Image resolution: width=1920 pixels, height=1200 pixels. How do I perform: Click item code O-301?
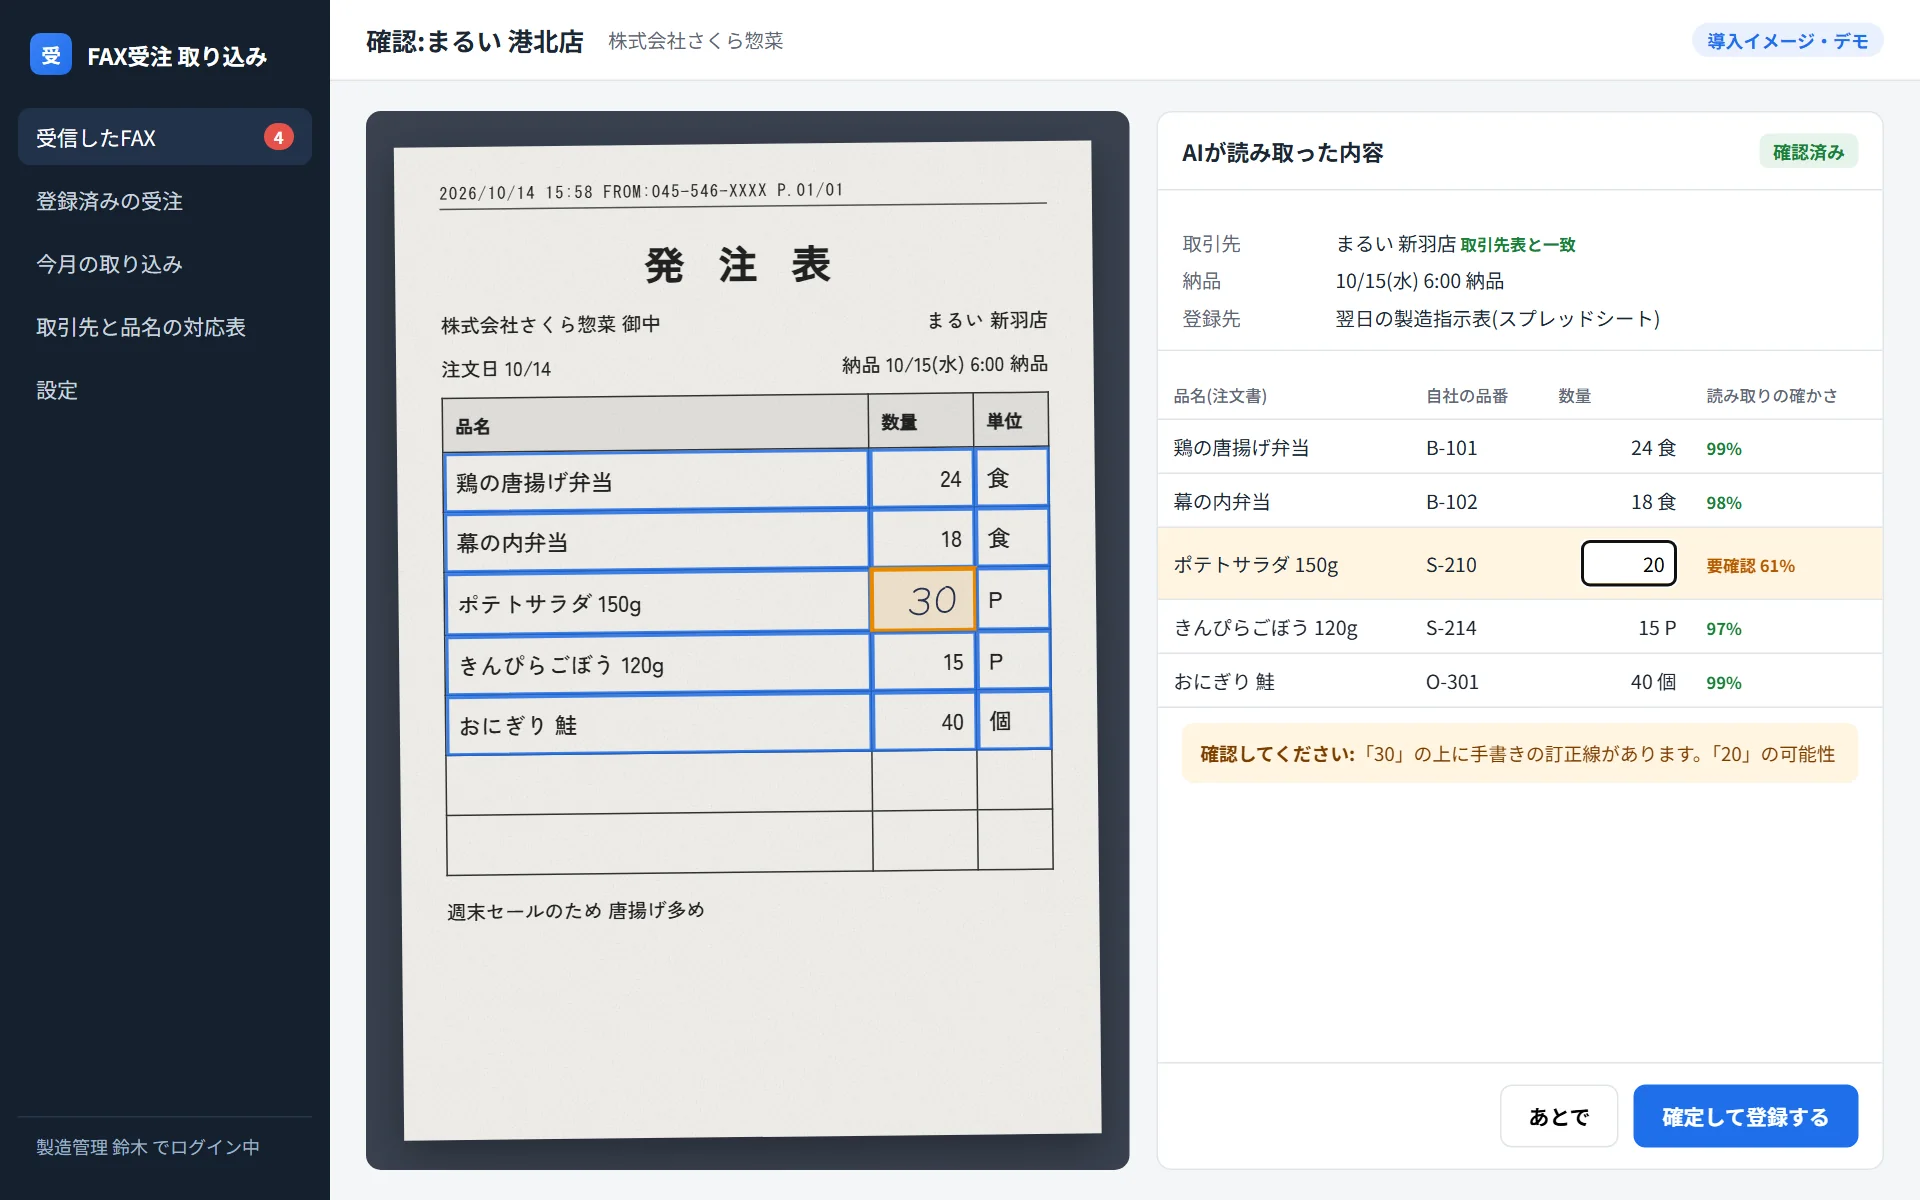pyautogui.click(x=1451, y=682)
